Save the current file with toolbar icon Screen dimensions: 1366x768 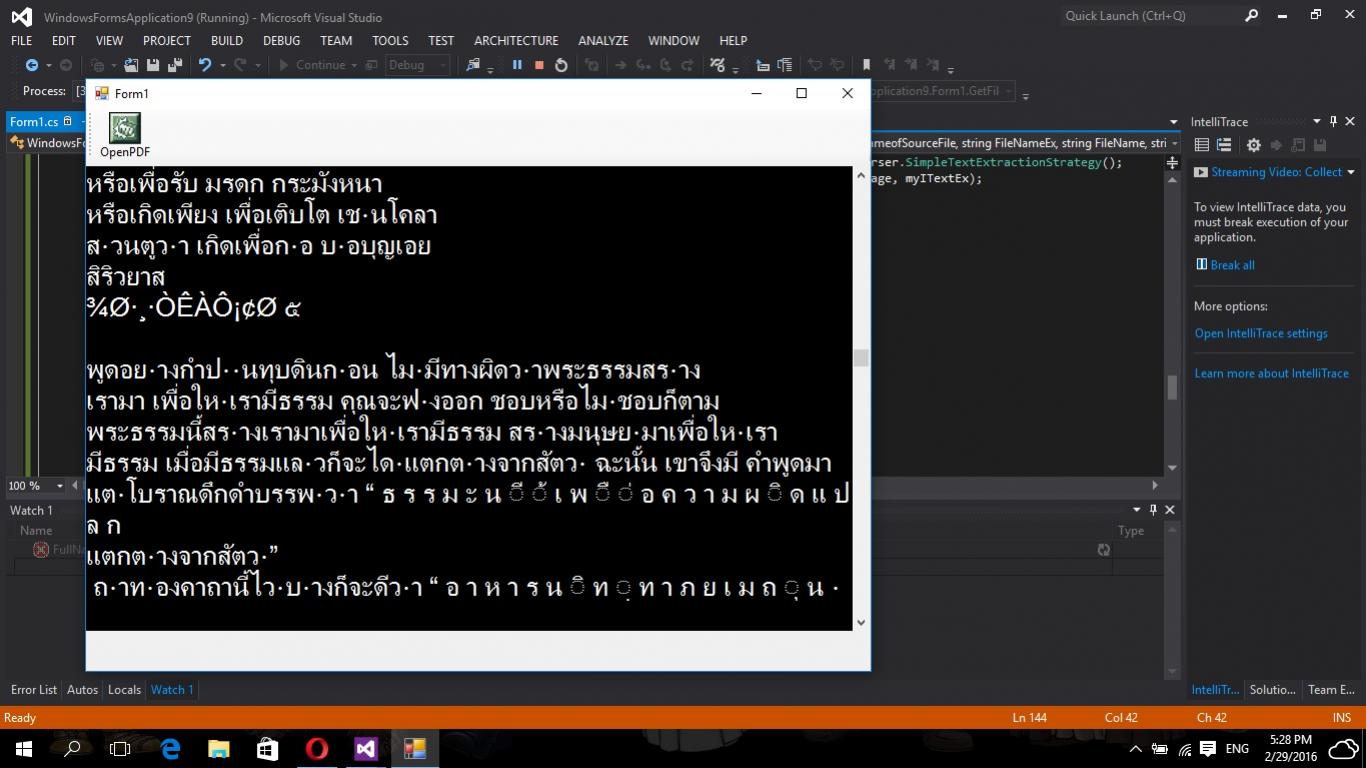(x=153, y=65)
